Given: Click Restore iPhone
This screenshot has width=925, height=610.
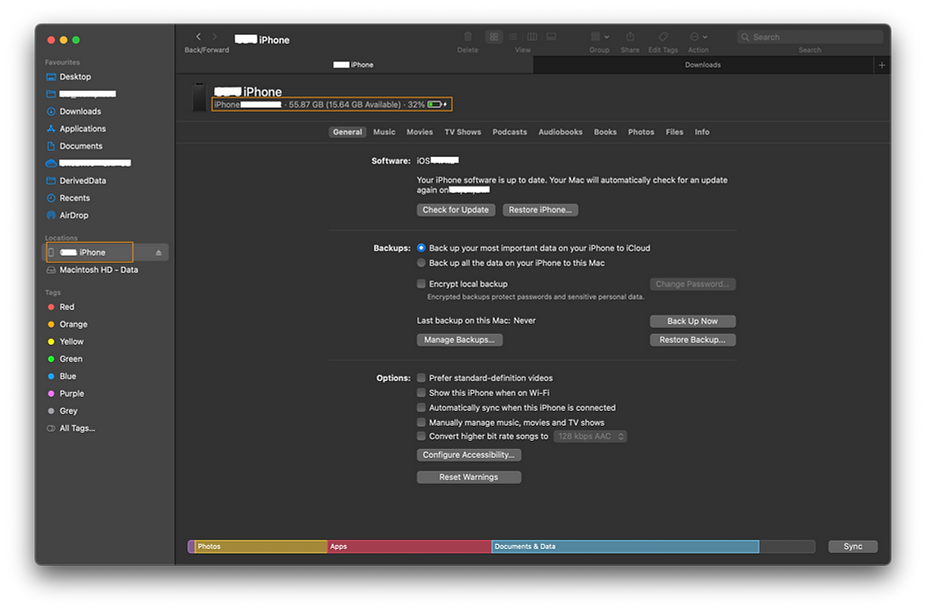Looking at the screenshot, I should click(540, 209).
